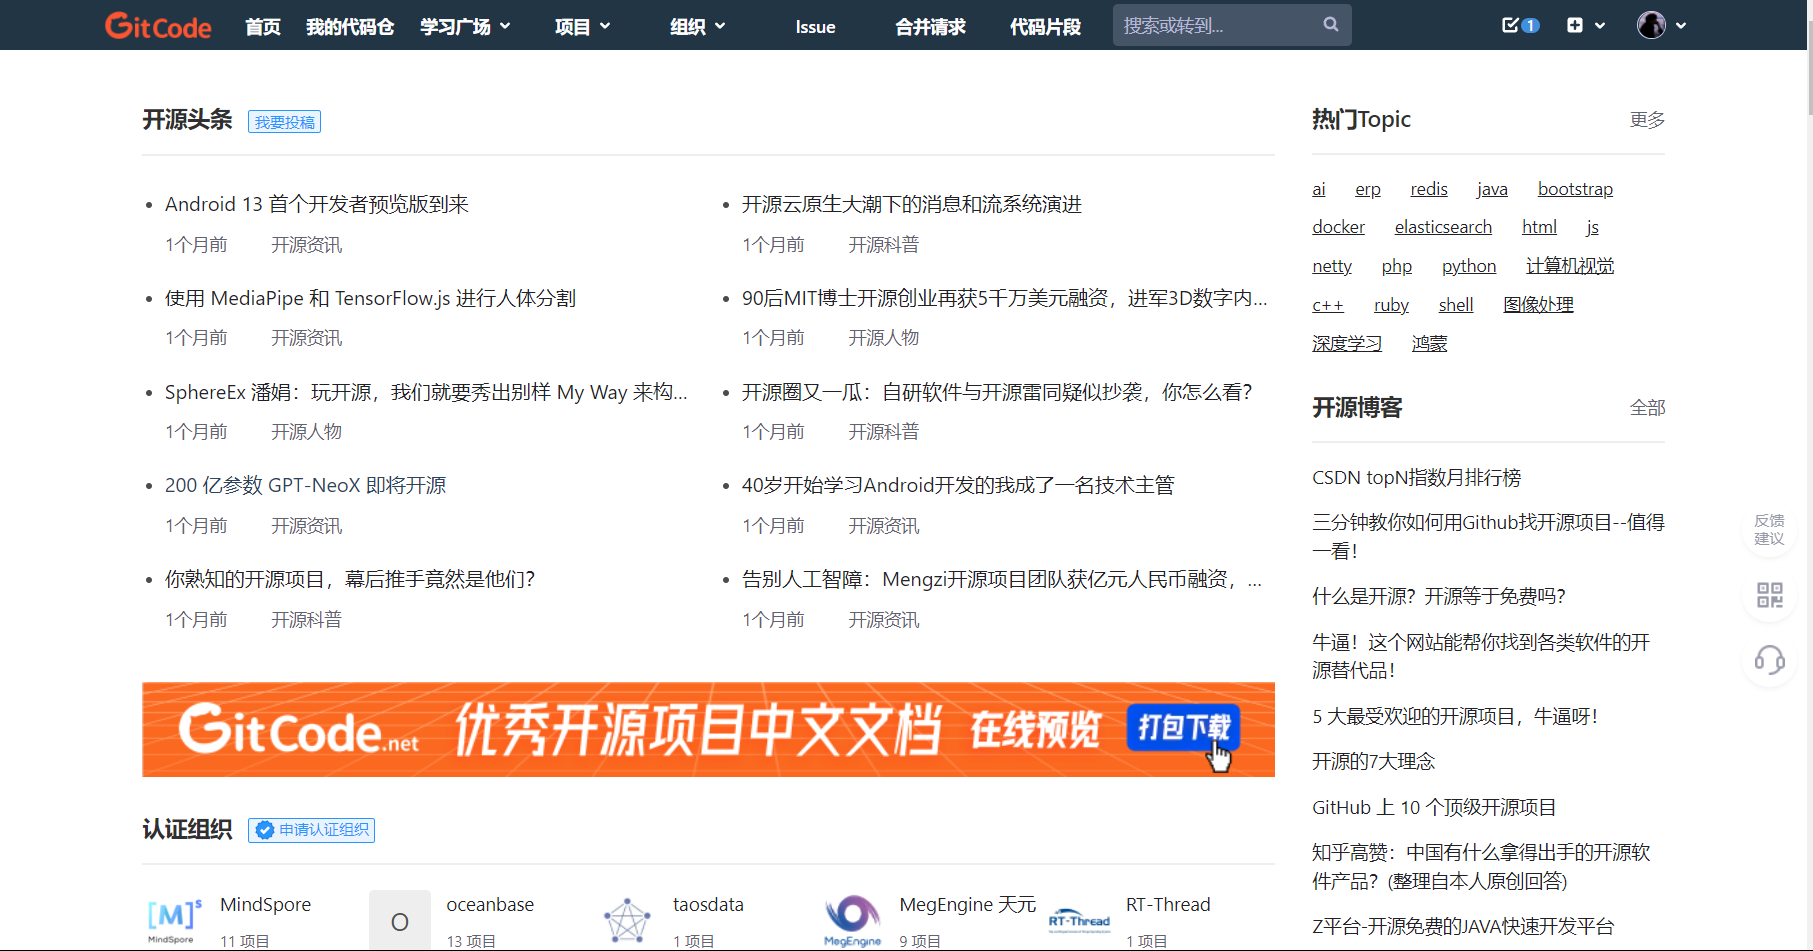Click the taosdata network logo

click(626, 918)
